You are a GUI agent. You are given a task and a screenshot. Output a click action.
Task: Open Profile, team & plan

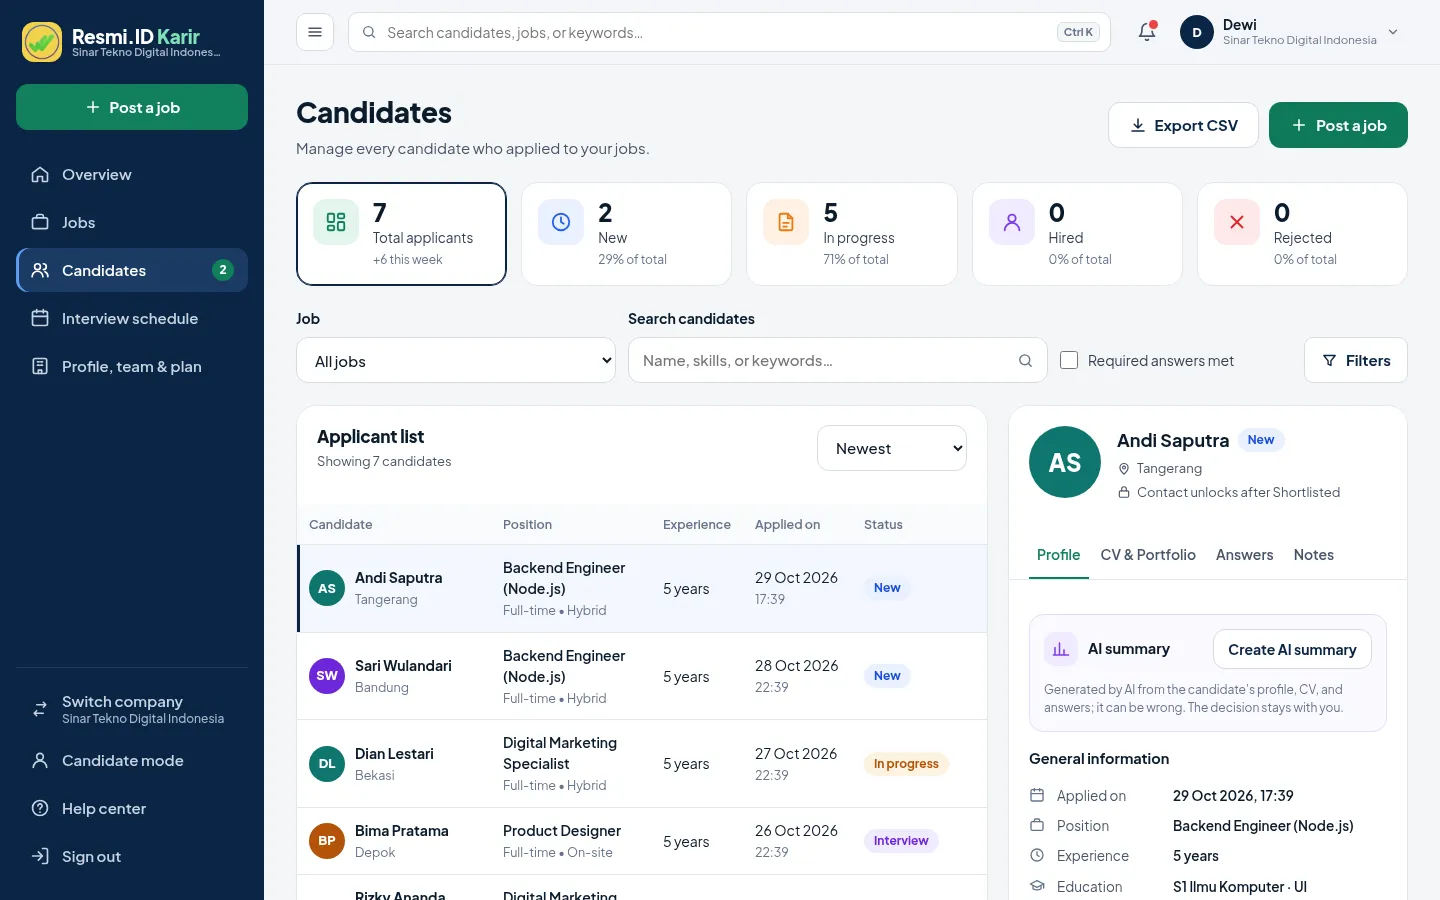(132, 366)
